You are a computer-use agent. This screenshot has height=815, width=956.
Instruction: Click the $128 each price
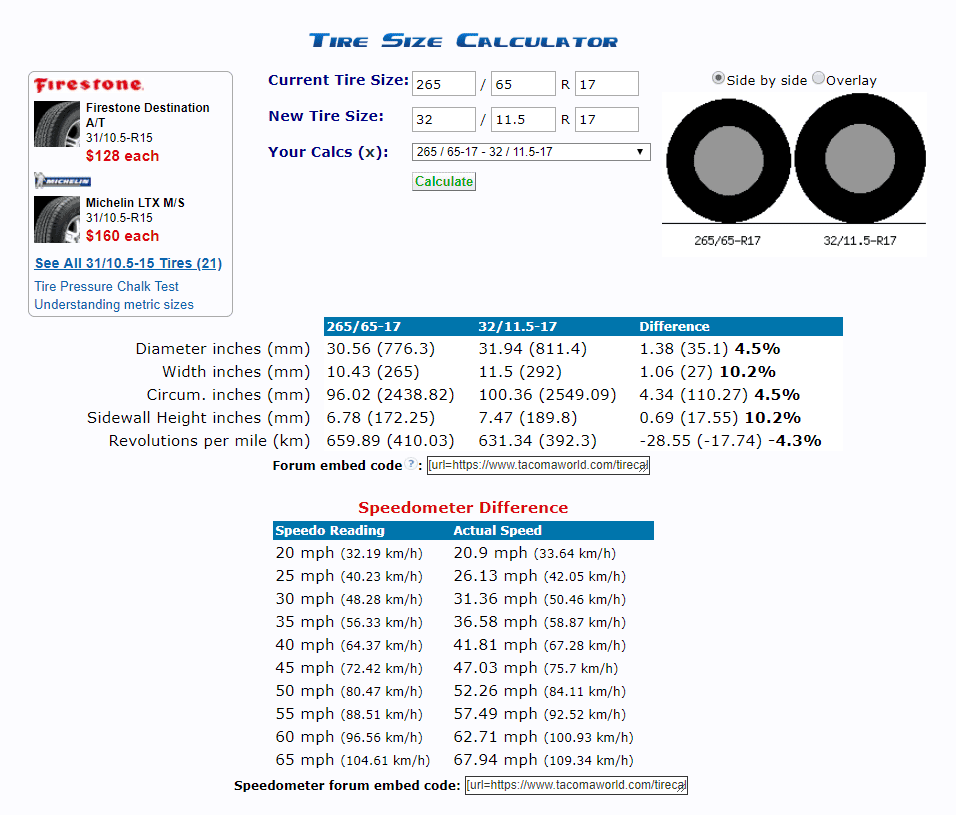123,156
